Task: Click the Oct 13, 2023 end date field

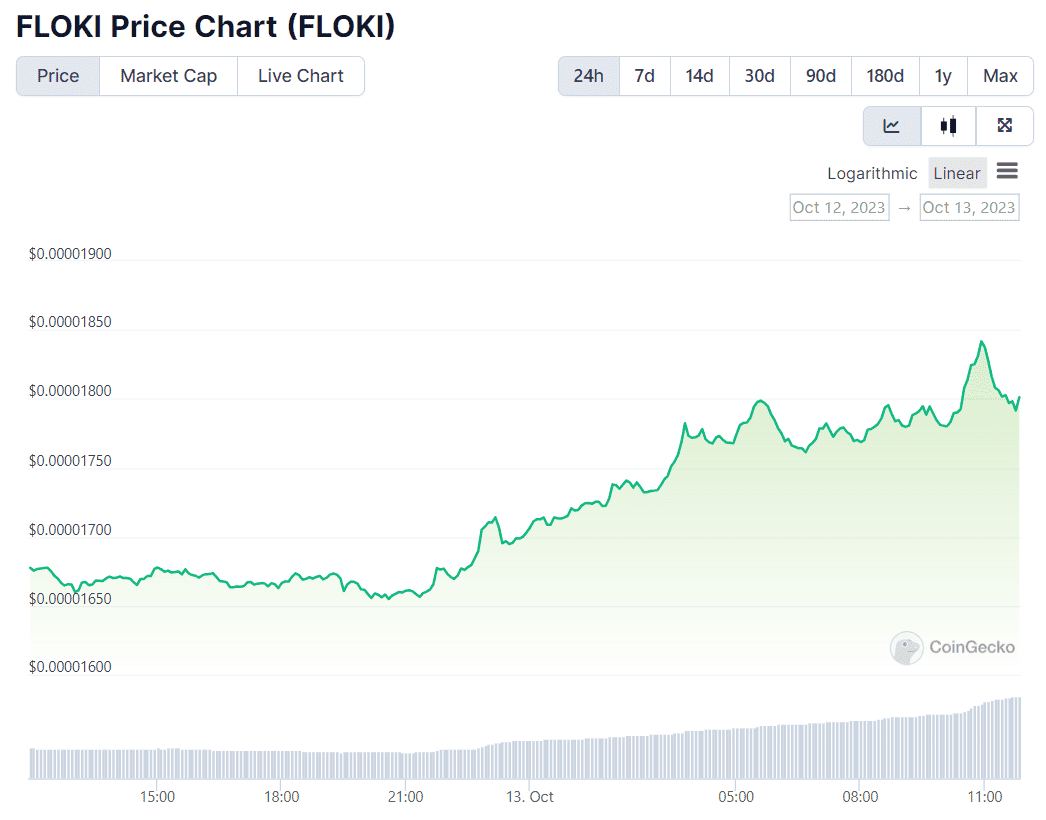Action: coord(969,207)
